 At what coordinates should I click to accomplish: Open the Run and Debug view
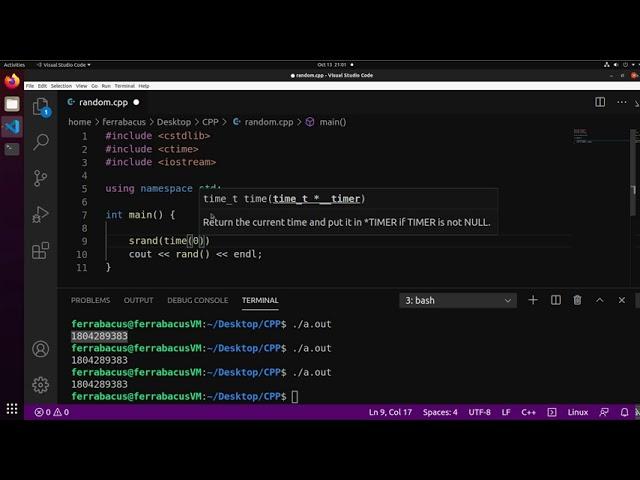(x=41, y=214)
